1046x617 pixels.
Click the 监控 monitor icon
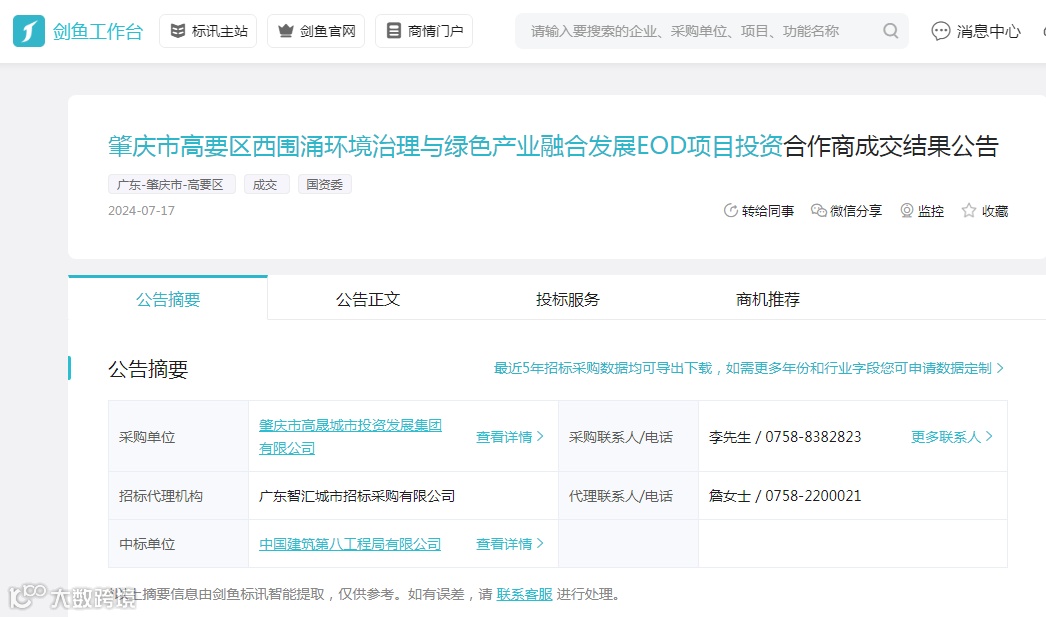907,211
